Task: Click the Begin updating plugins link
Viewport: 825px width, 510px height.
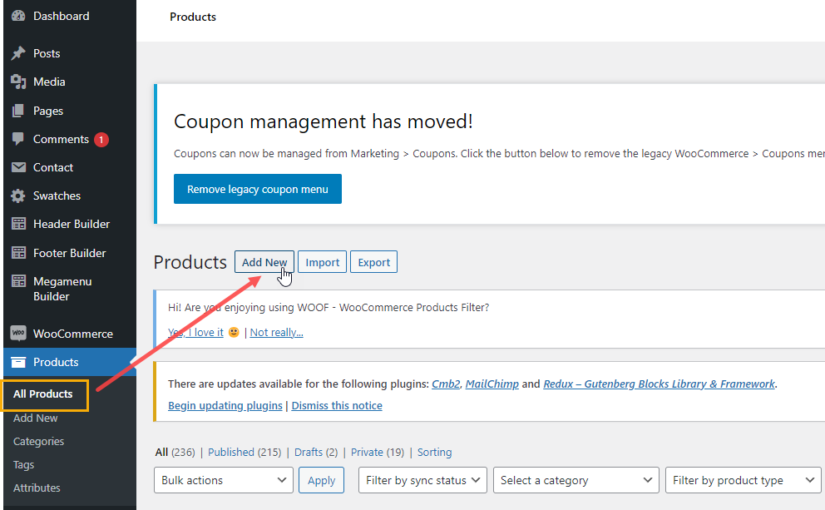Action: (225, 406)
